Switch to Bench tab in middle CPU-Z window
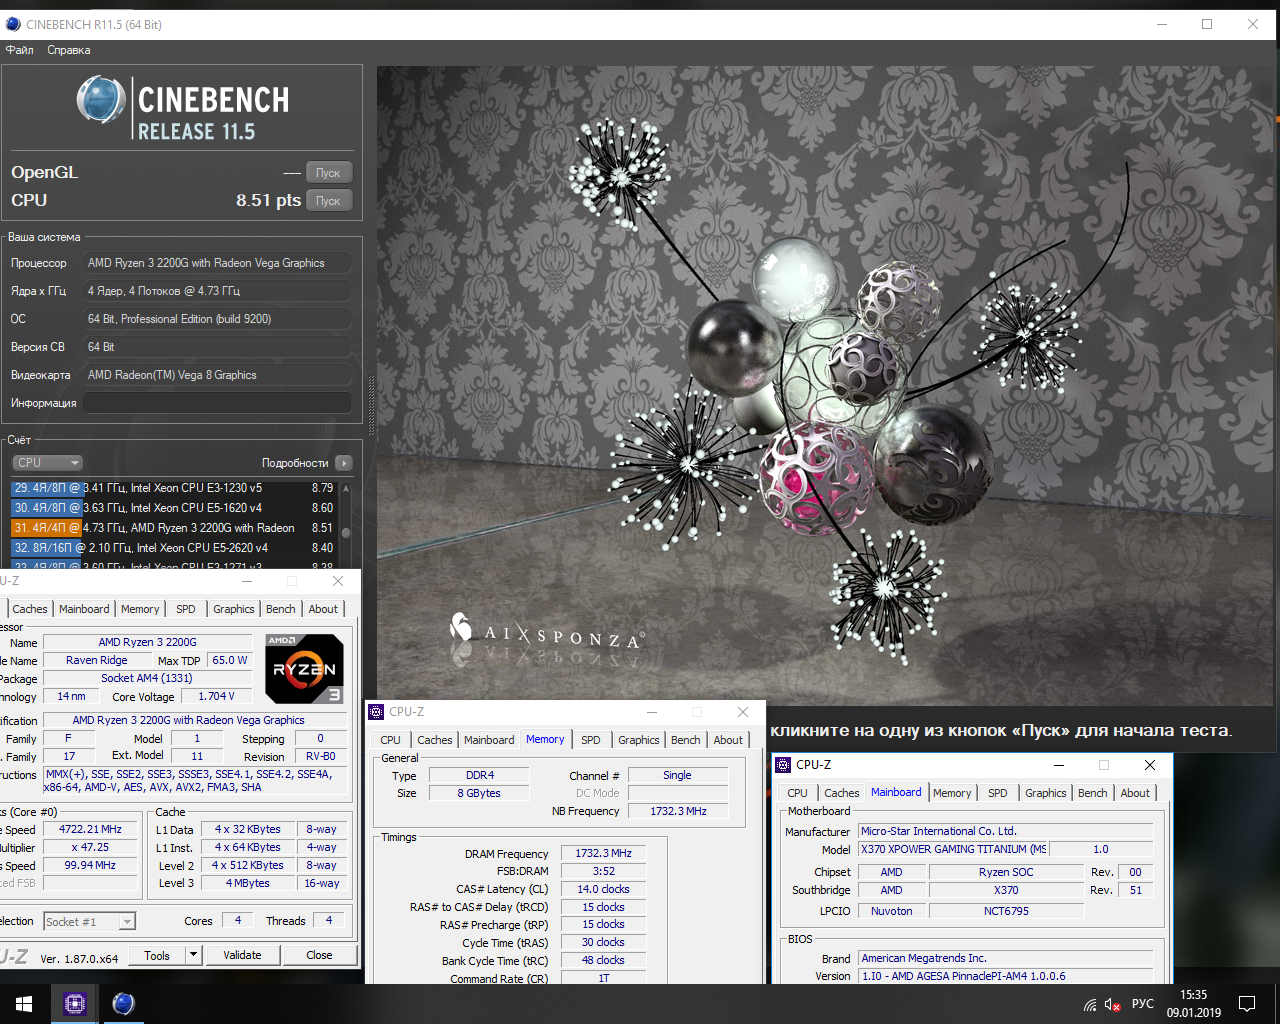The height and width of the screenshot is (1024, 1280). coord(686,740)
